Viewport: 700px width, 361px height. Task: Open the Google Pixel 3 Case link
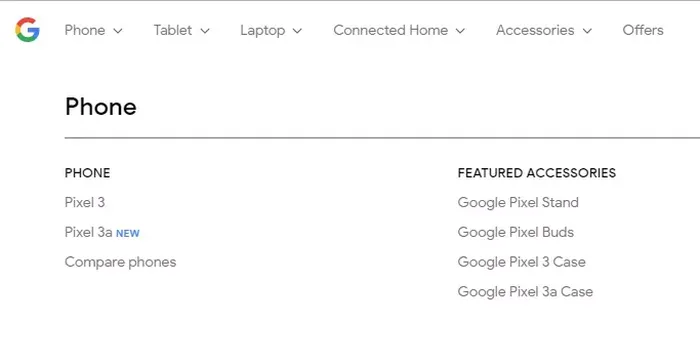(521, 262)
